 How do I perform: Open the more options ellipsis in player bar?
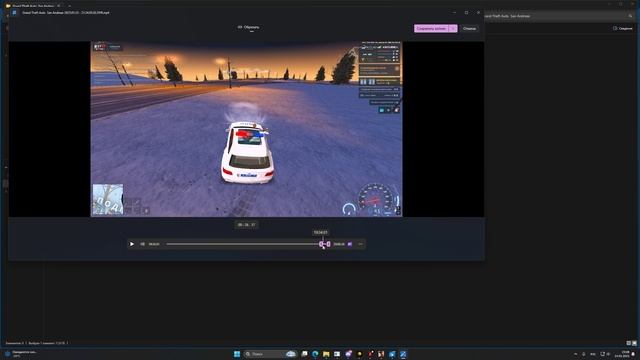point(360,244)
